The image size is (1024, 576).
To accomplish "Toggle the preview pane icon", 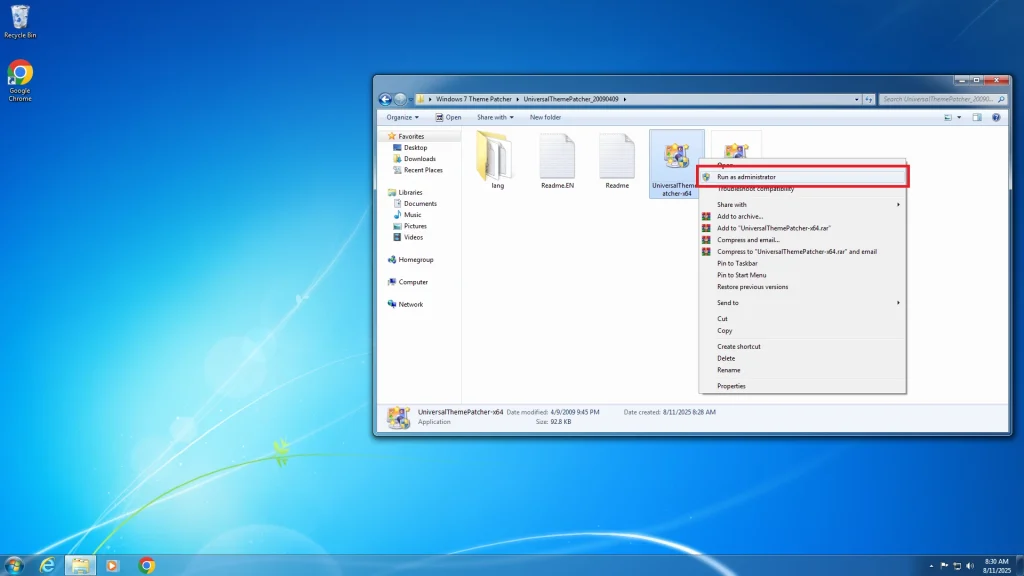I will [977, 118].
